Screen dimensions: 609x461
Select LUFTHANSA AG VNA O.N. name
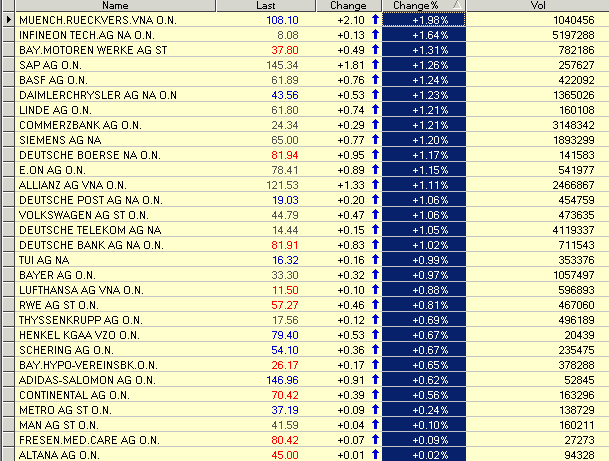point(81,291)
